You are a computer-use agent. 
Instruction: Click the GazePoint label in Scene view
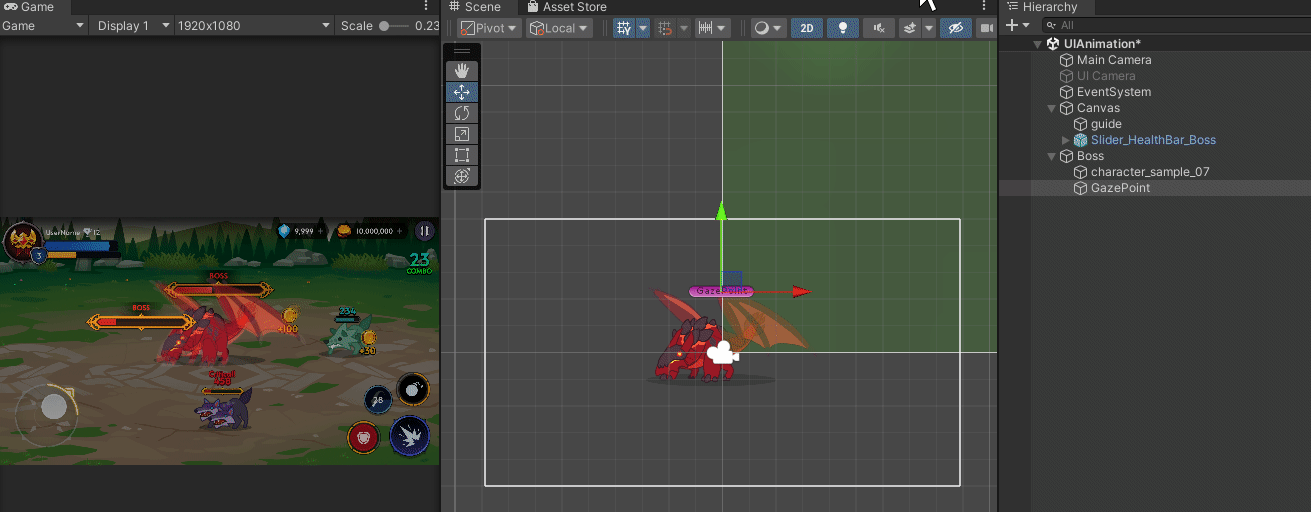[x=720, y=291]
